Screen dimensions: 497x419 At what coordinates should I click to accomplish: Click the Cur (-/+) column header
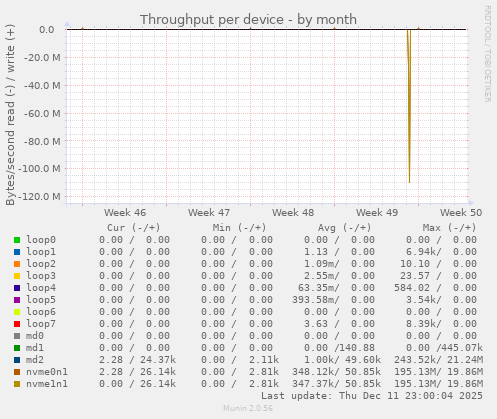[134, 228]
